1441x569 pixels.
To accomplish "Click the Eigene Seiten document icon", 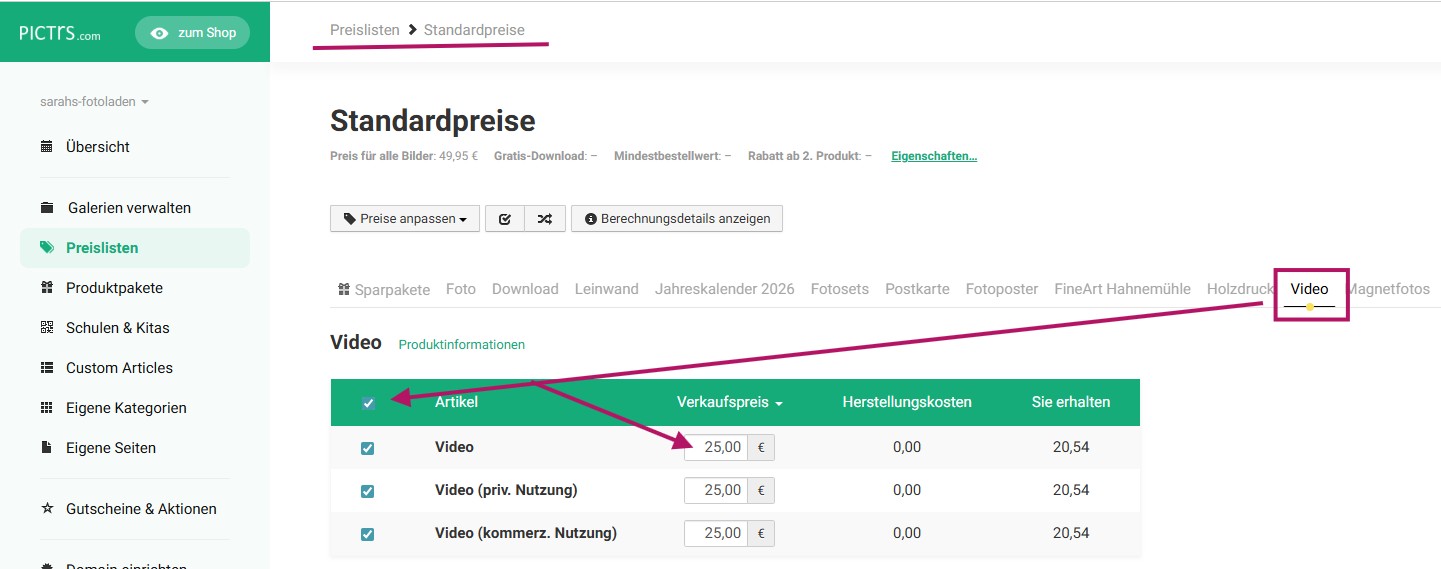I will click(x=46, y=448).
